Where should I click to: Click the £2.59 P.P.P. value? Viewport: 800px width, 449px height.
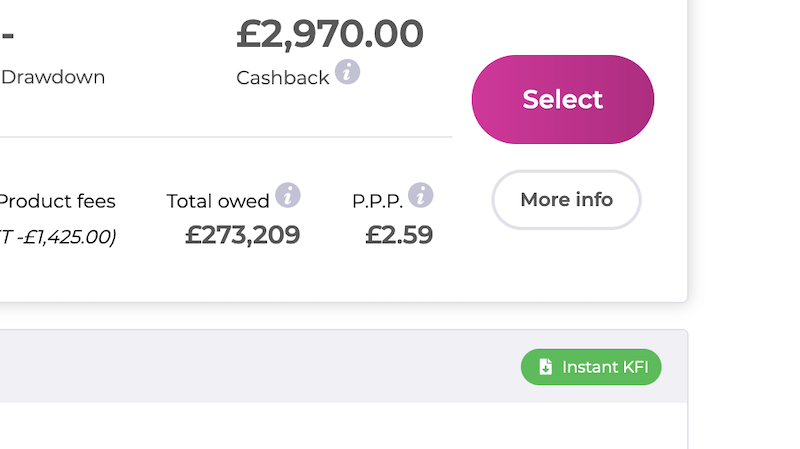point(399,235)
